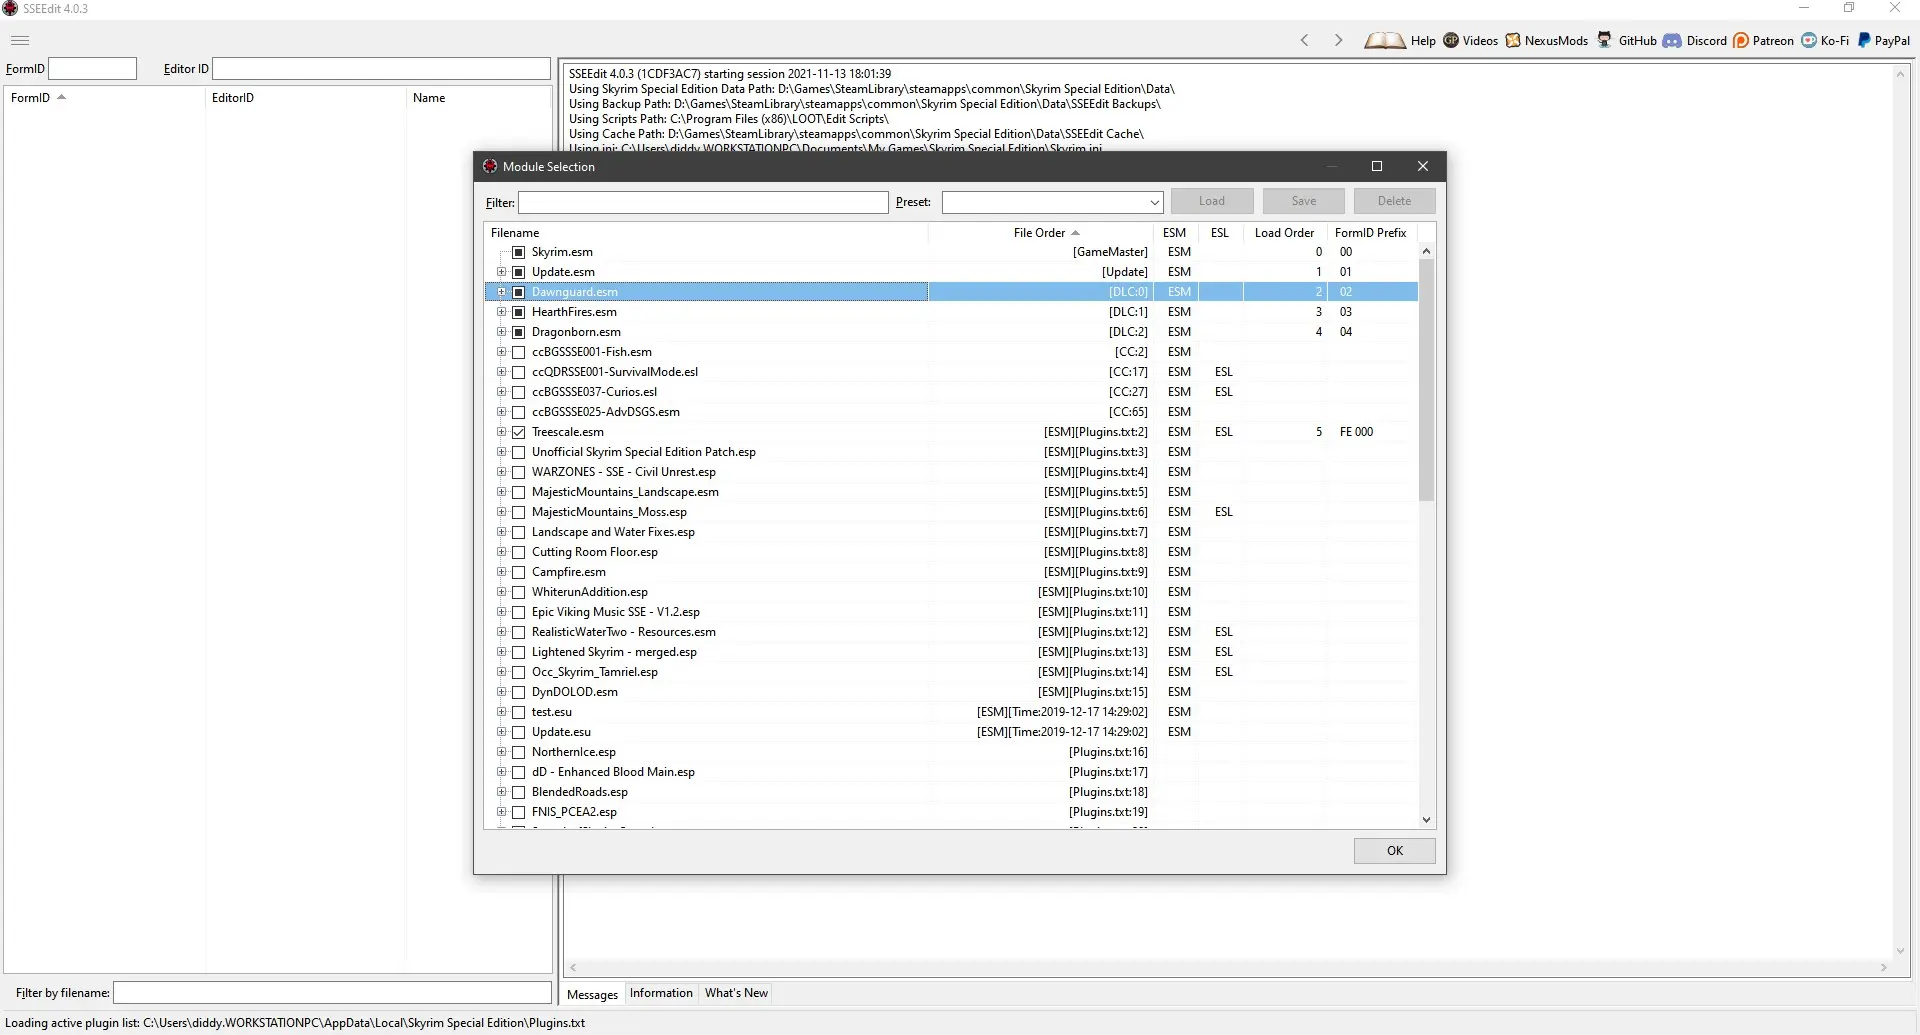Switch to the Messages tab
The width and height of the screenshot is (1920, 1035).
pyautogui.click(x=592, y=994)
